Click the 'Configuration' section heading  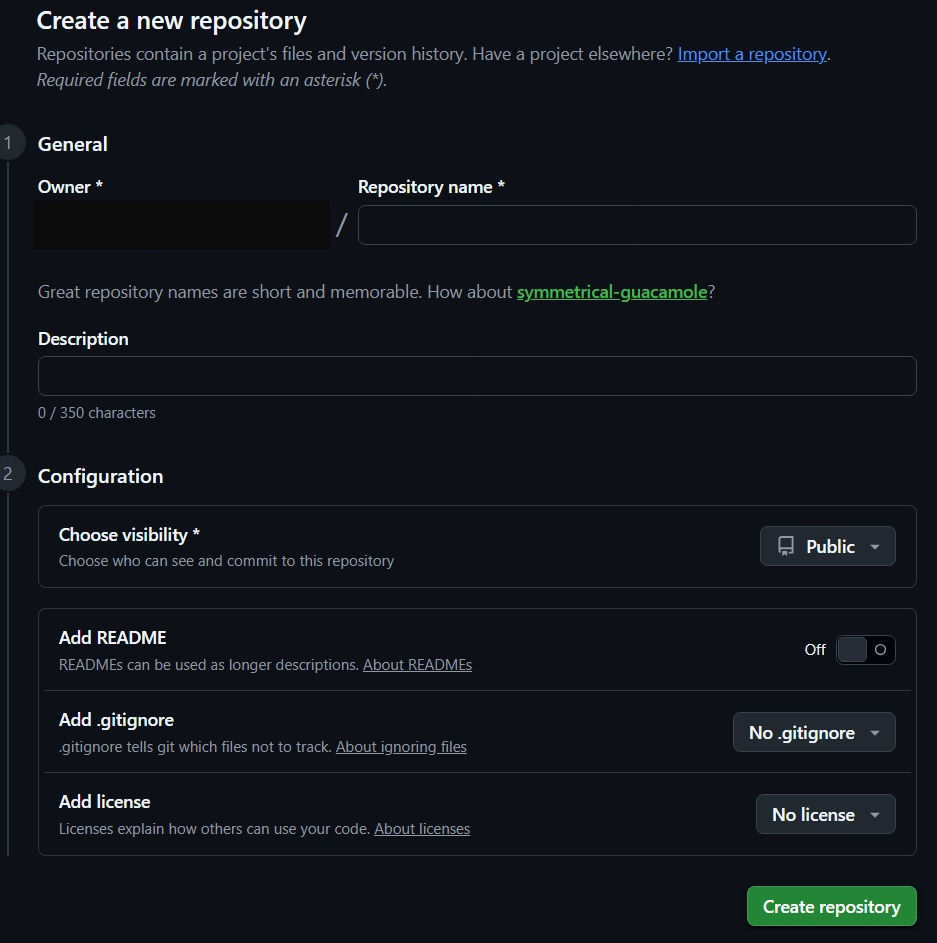coord(100,476)
